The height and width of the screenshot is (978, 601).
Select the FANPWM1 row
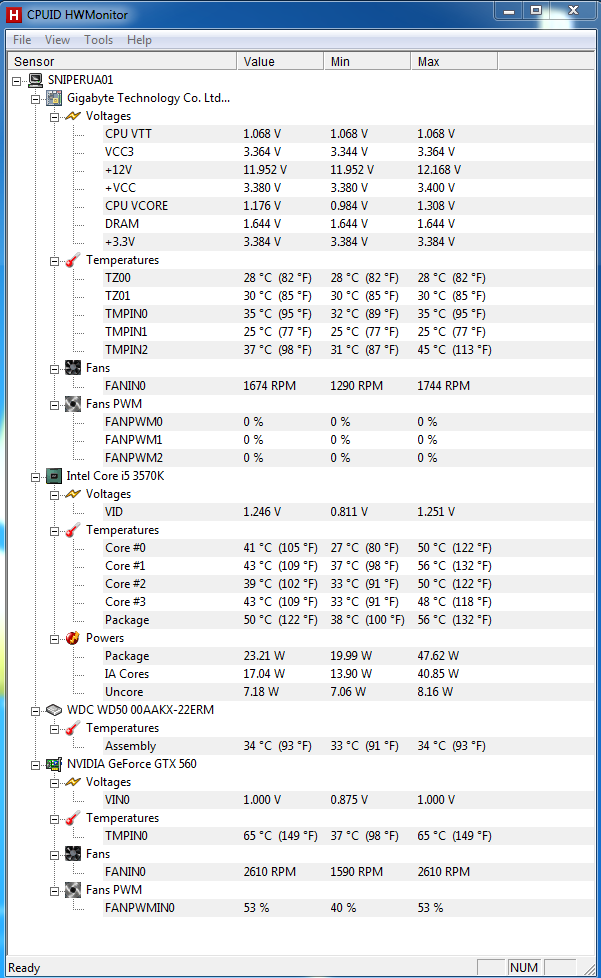tap(348, 440)
